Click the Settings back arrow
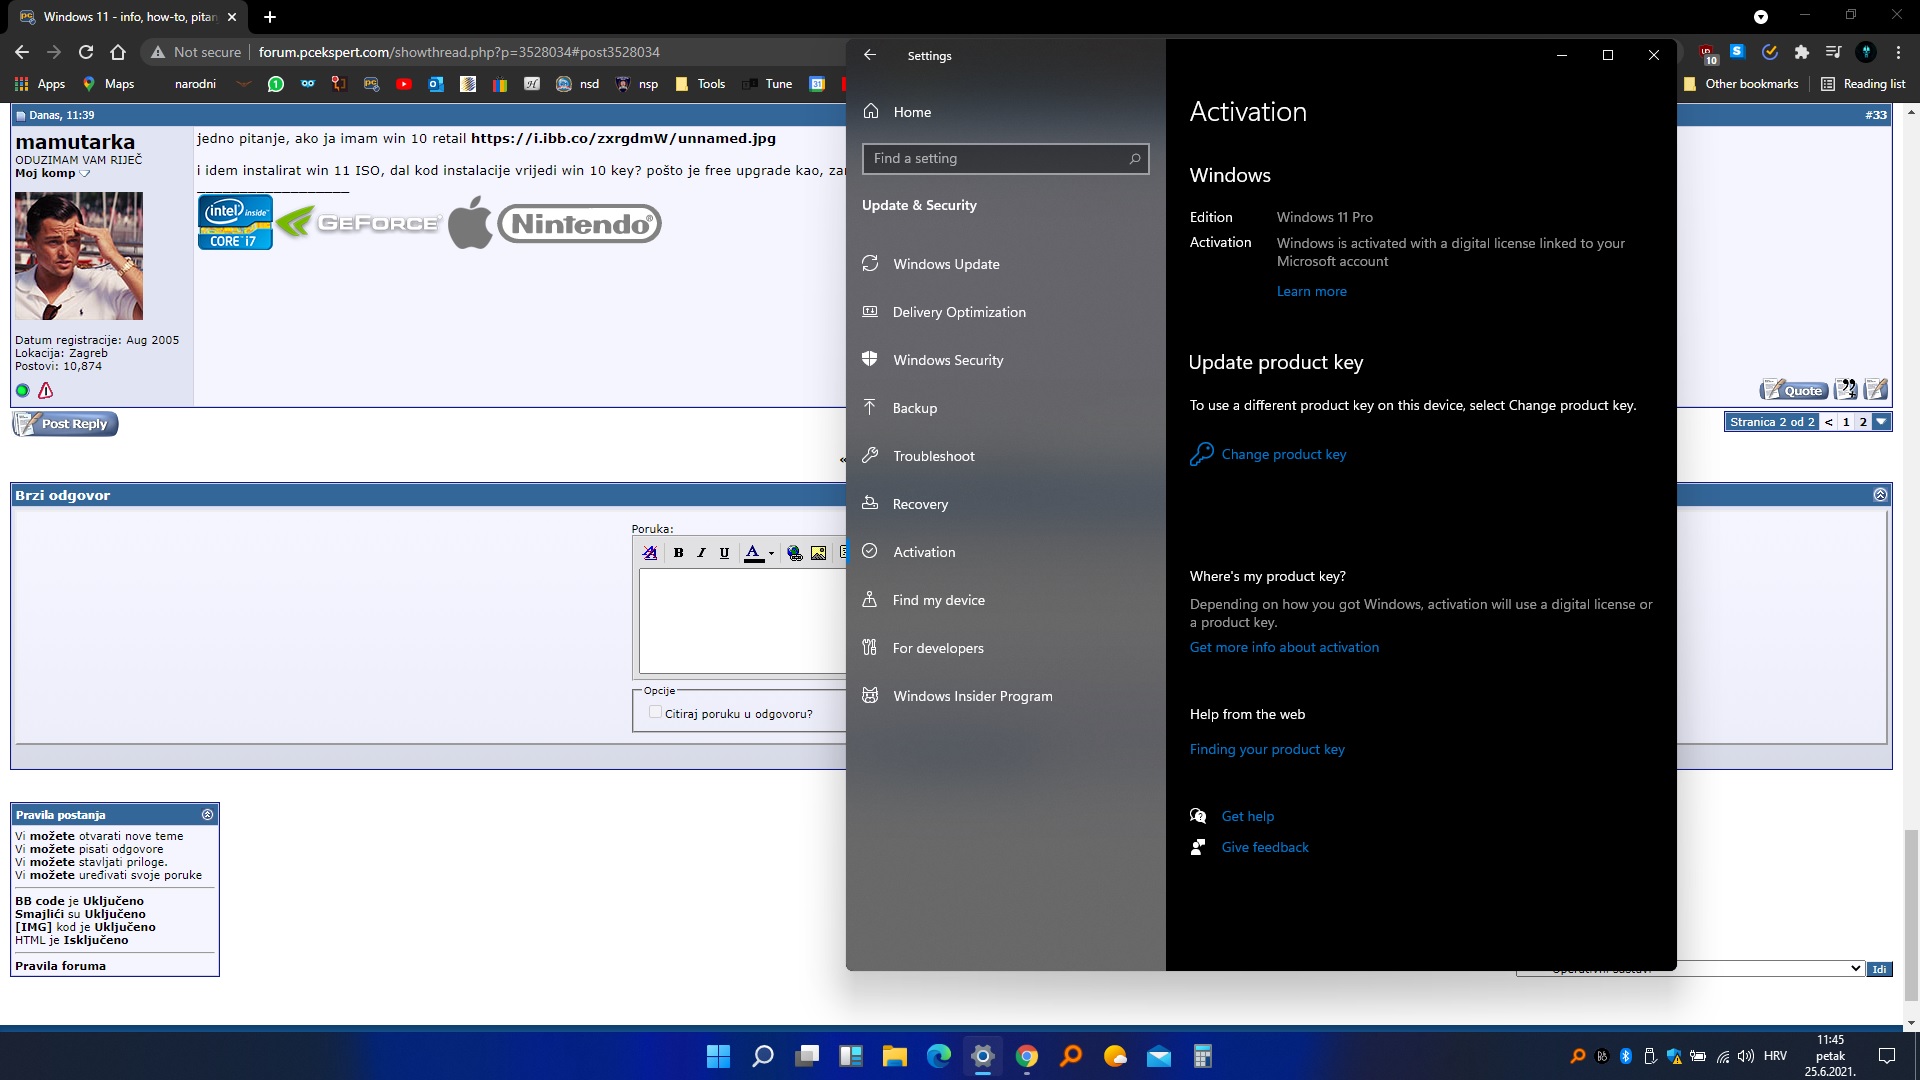This screenshot has width=1920, height=1080. [870, 55]
